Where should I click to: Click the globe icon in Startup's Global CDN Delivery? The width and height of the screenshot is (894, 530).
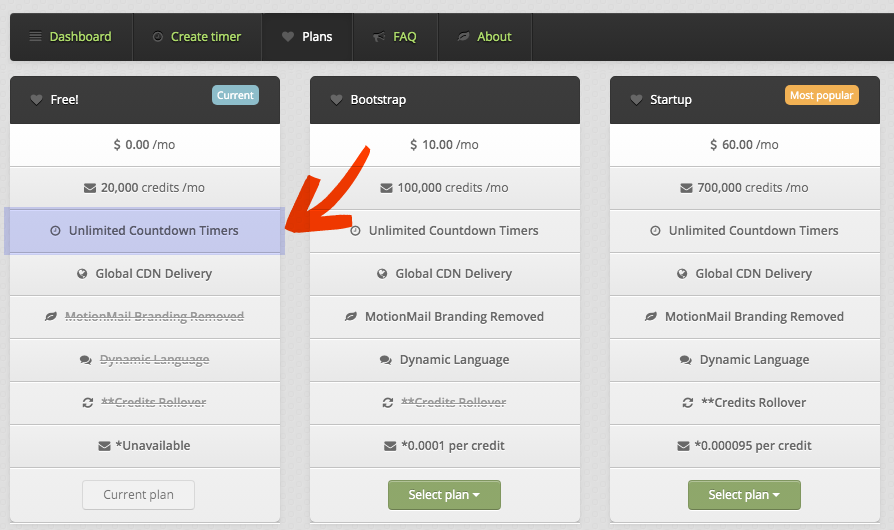pyautogui.click(x=682, y=274)
